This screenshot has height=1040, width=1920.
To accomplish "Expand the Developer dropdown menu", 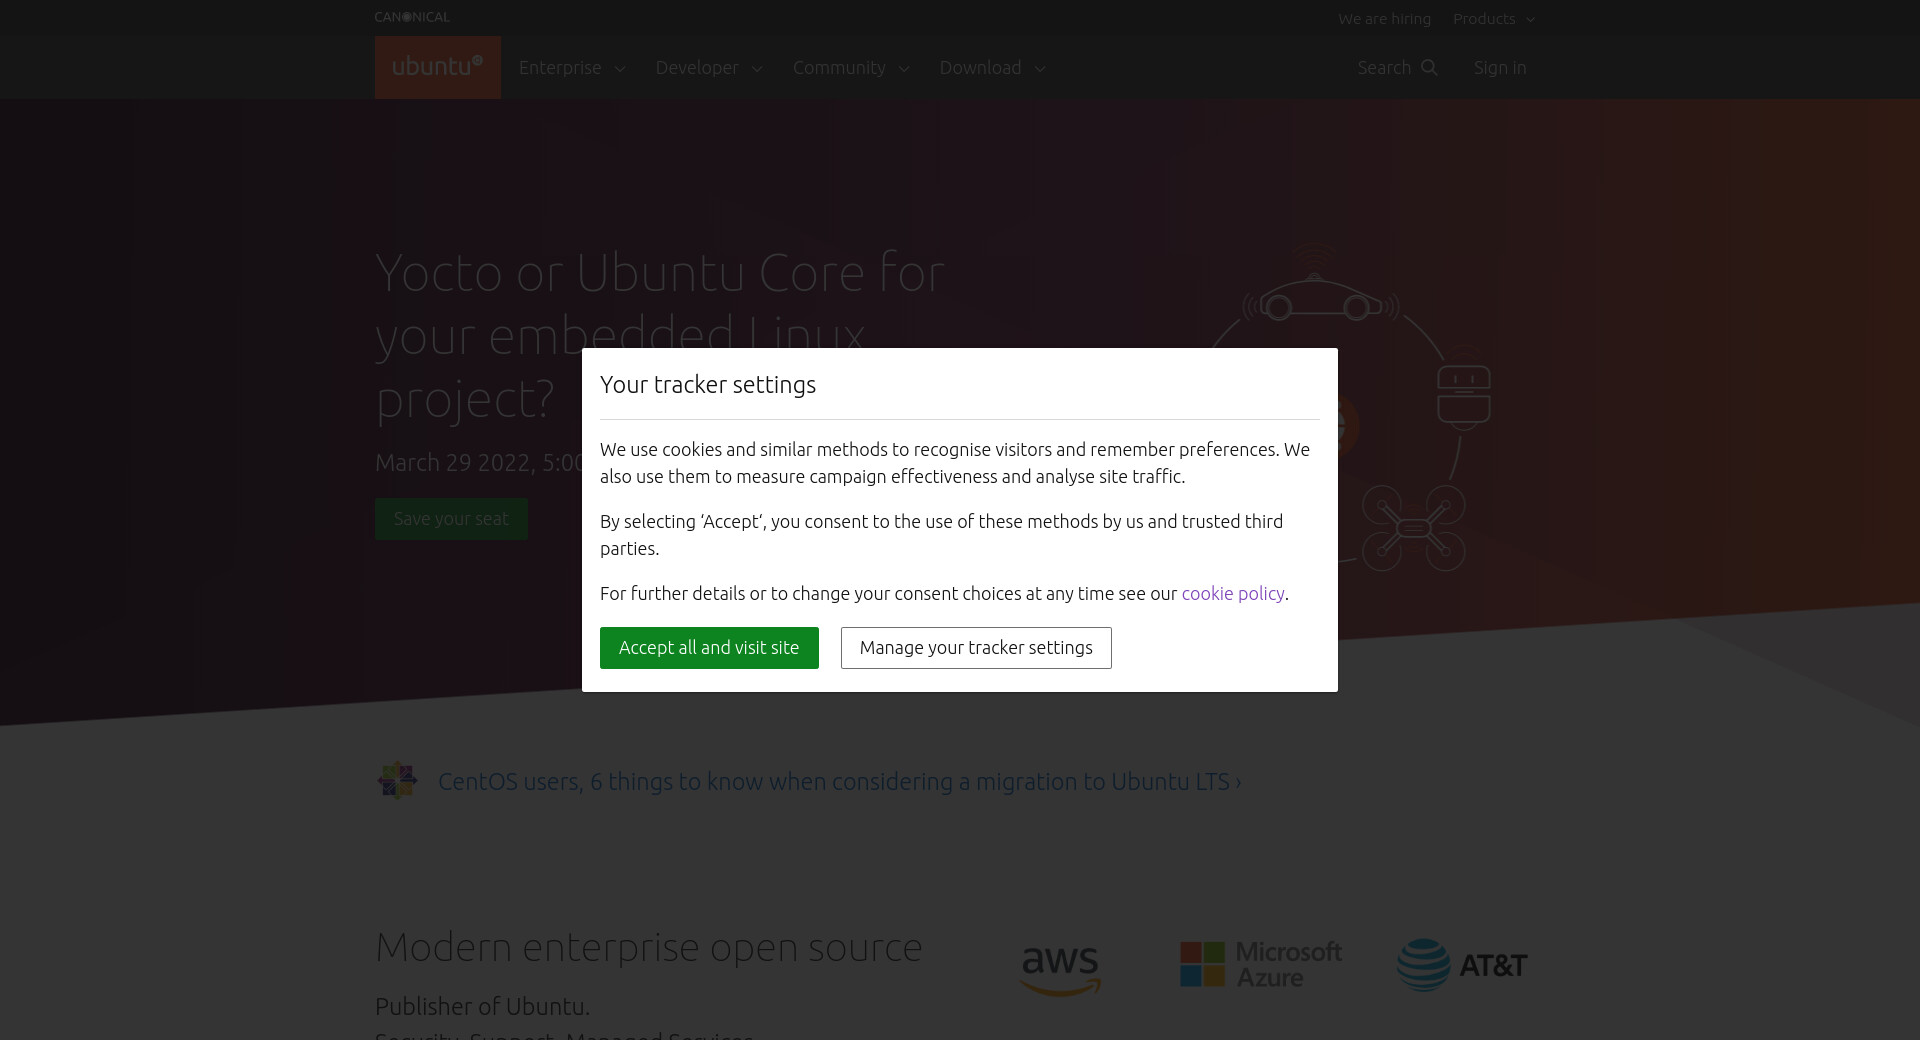I will click(x=709, y=68).
